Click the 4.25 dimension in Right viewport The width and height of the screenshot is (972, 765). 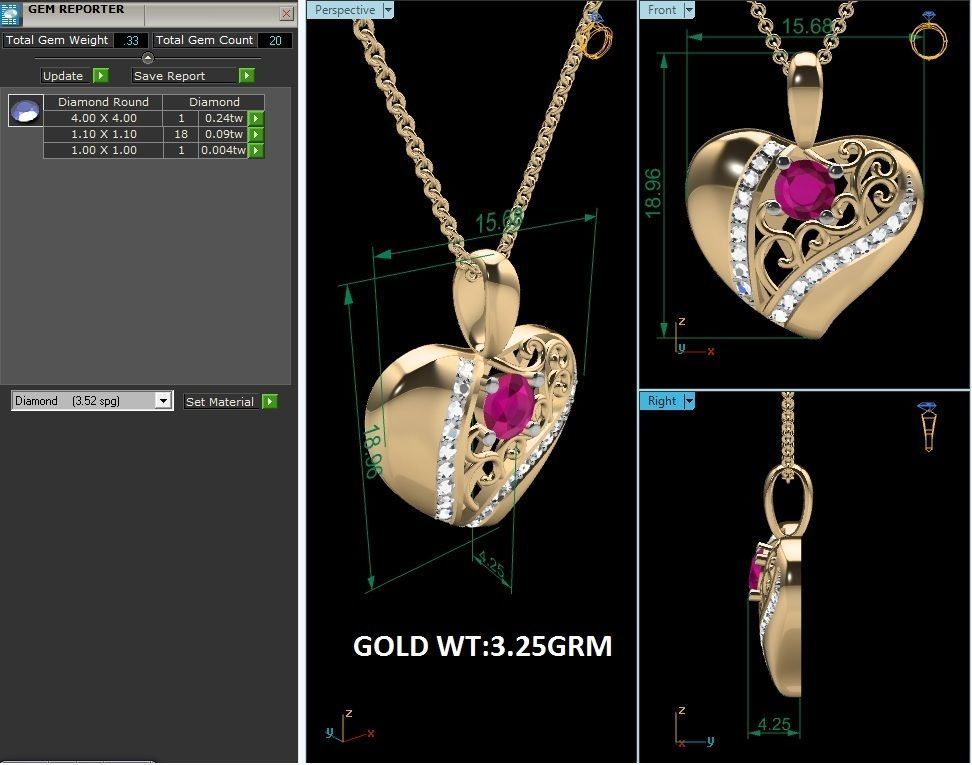(774, 723)
